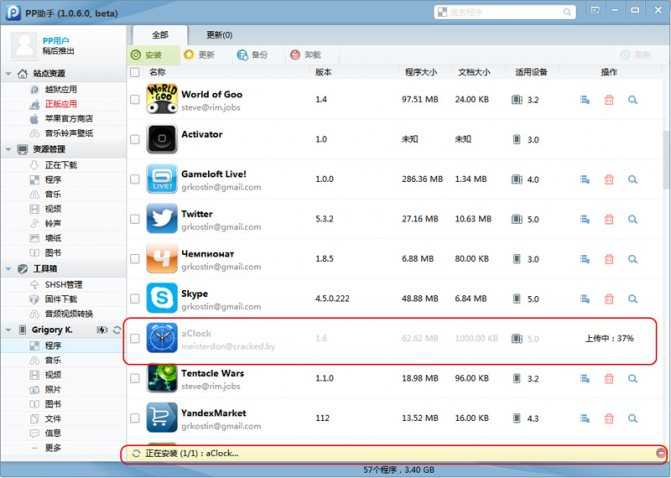Screen dimensions: 671x478
Task: Switch to the updates (0) tab
Action: coord(219,35)
